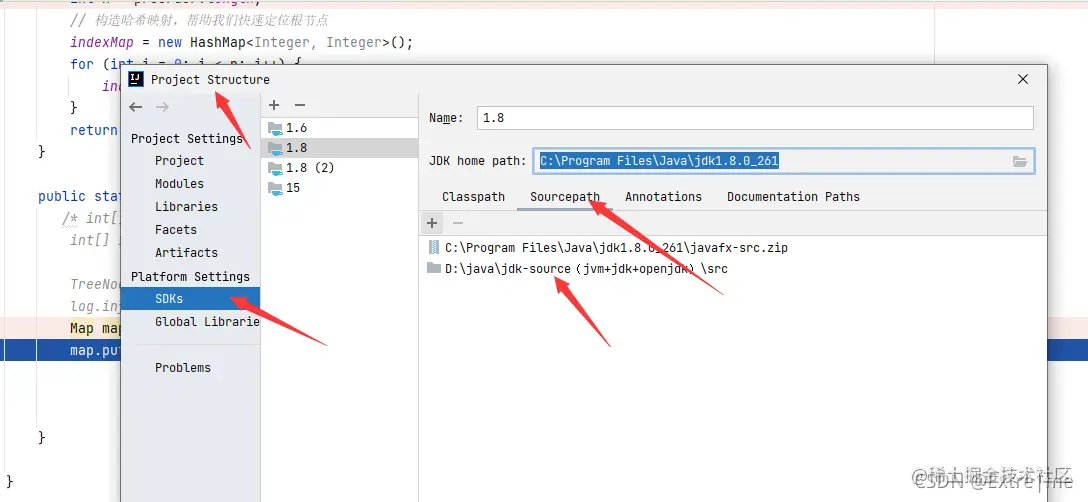Open Global Libraries settings

pyautogui.click(x=207, y=321)
